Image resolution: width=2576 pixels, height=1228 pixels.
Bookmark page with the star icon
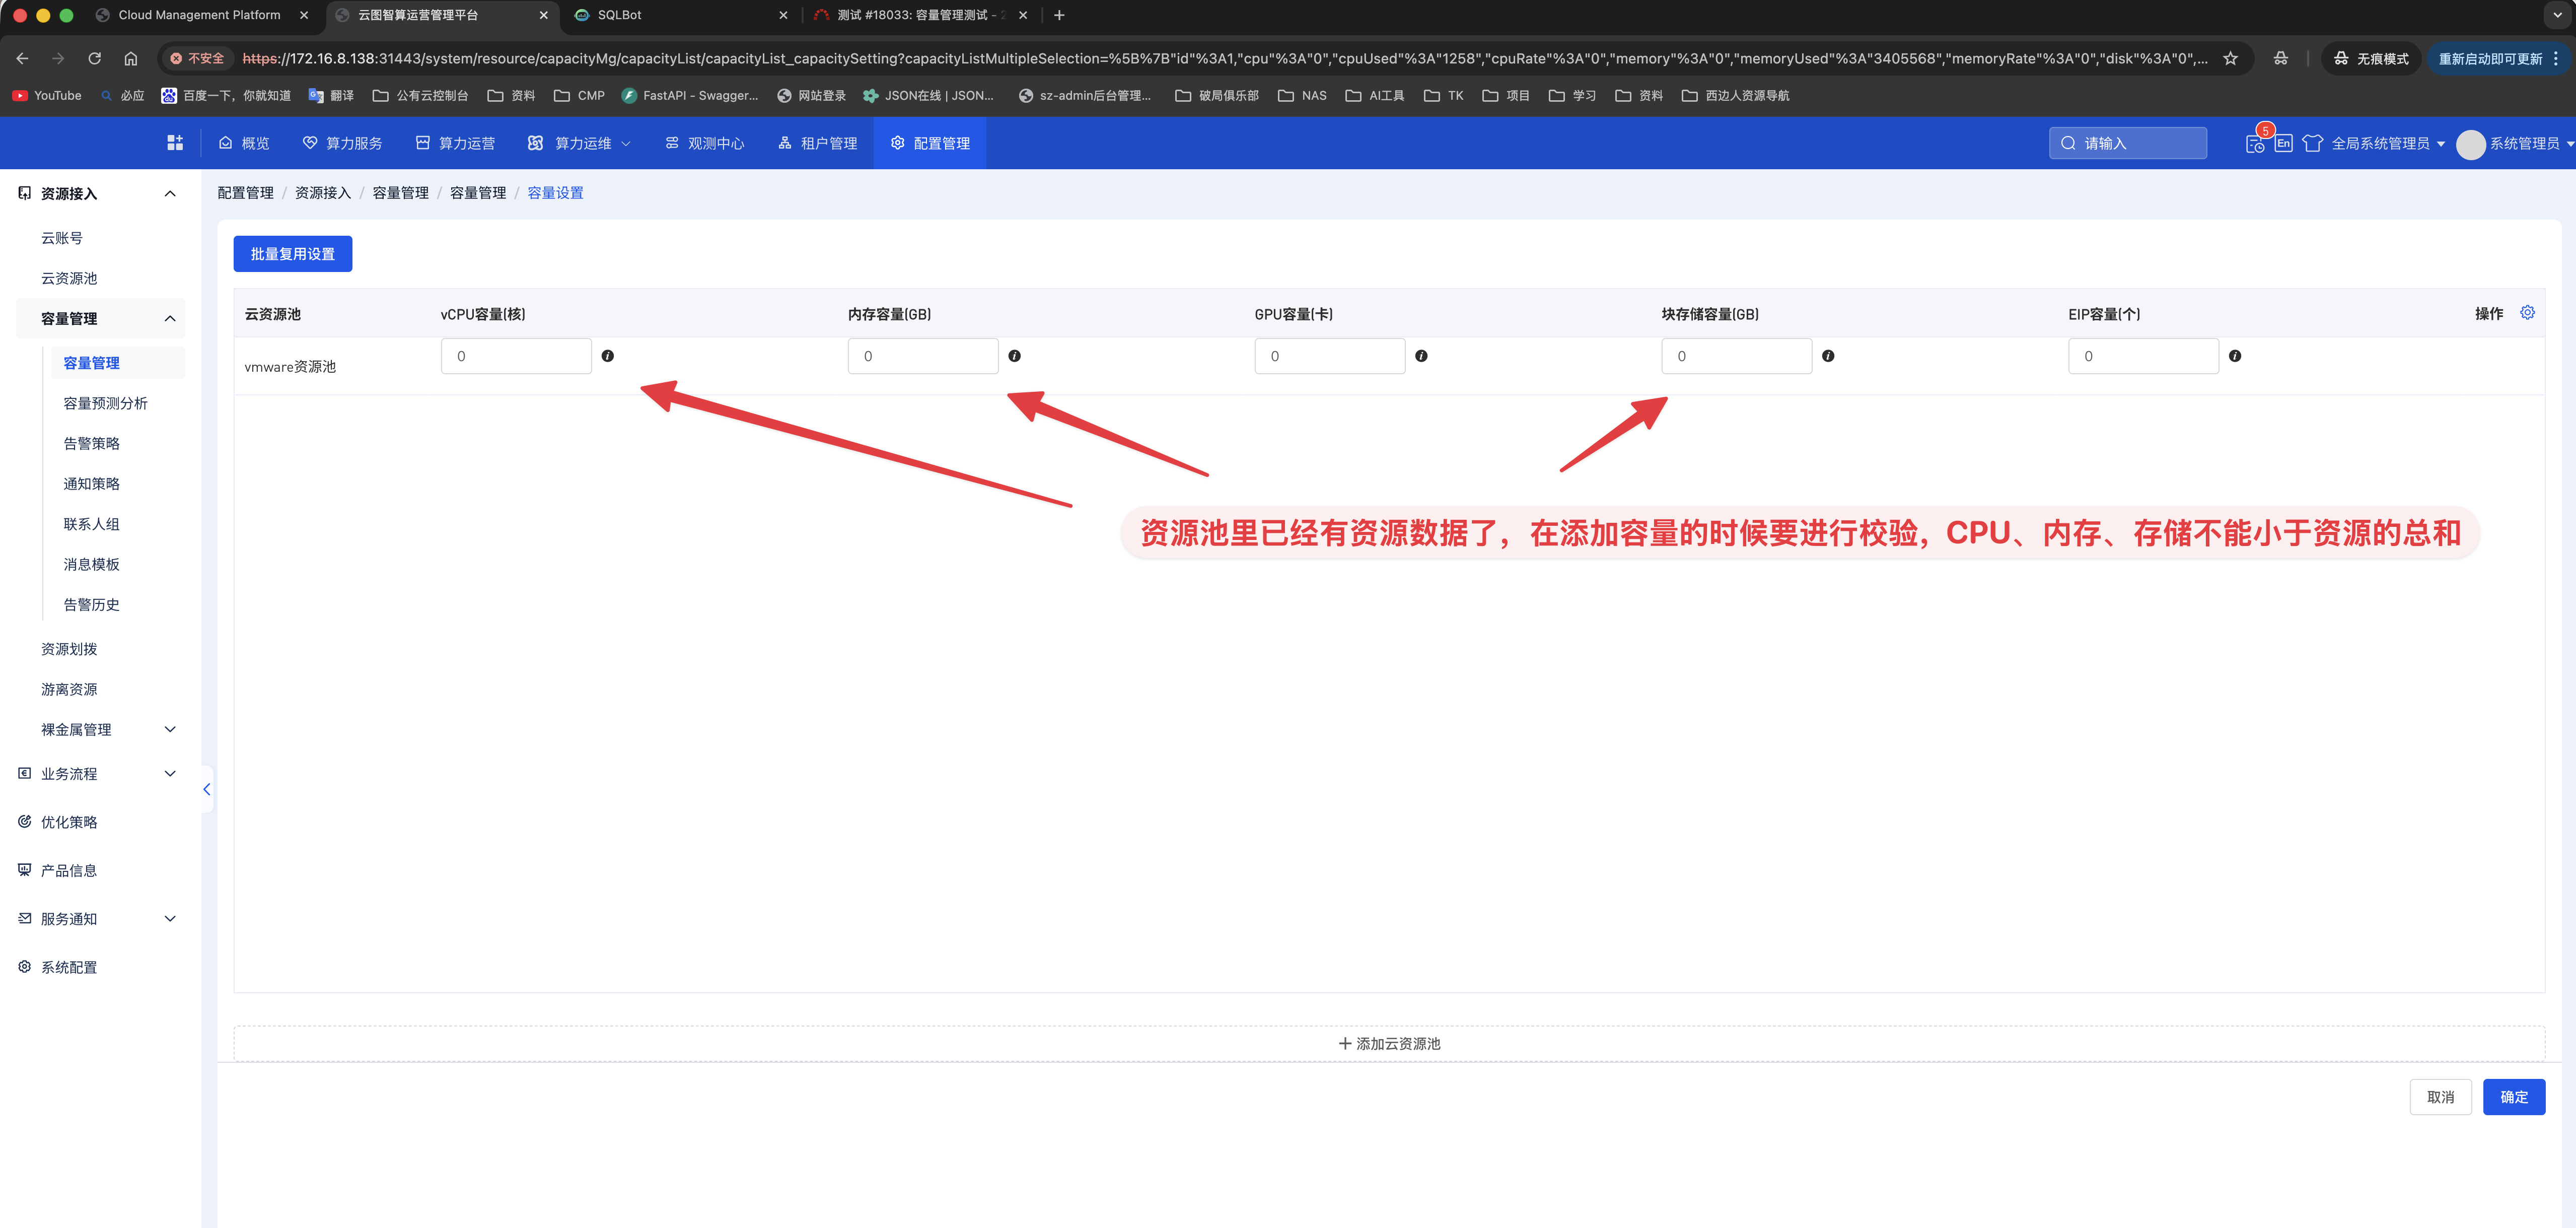point(2230,58)
